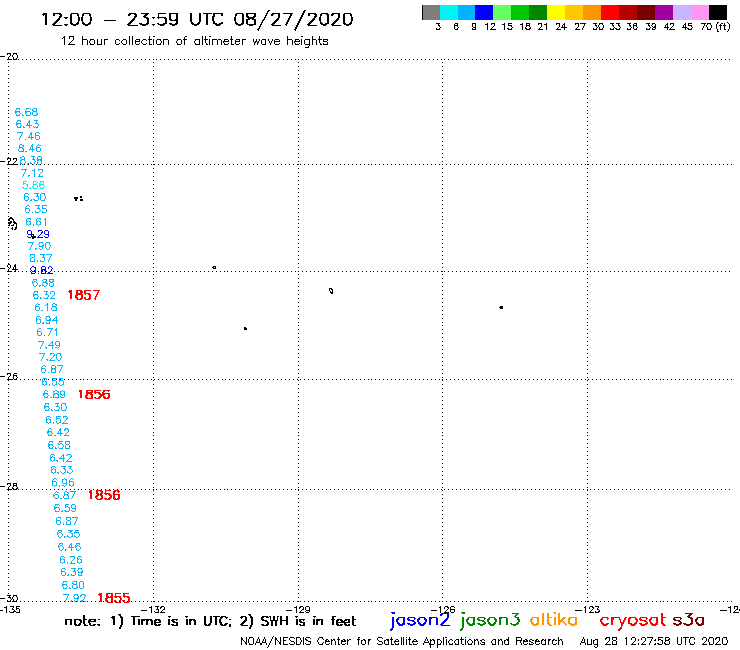Select the wave height '6.58'
This screenshot has height=650, width=740.
pyautogui.click(x=59, y=445)
